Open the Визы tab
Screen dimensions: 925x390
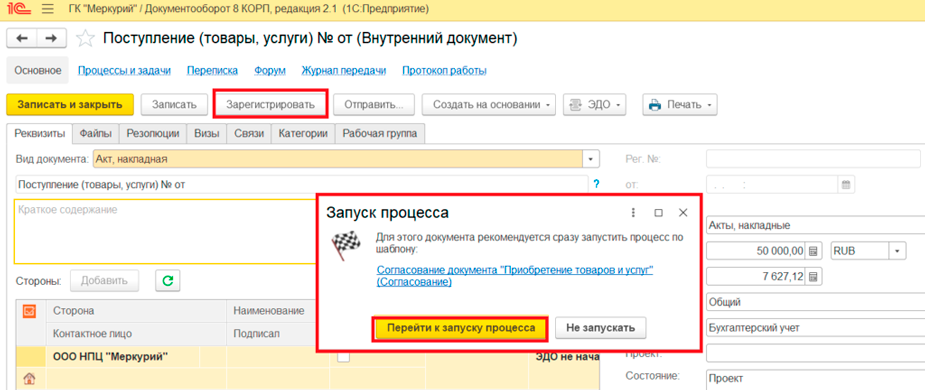[207, 134]
